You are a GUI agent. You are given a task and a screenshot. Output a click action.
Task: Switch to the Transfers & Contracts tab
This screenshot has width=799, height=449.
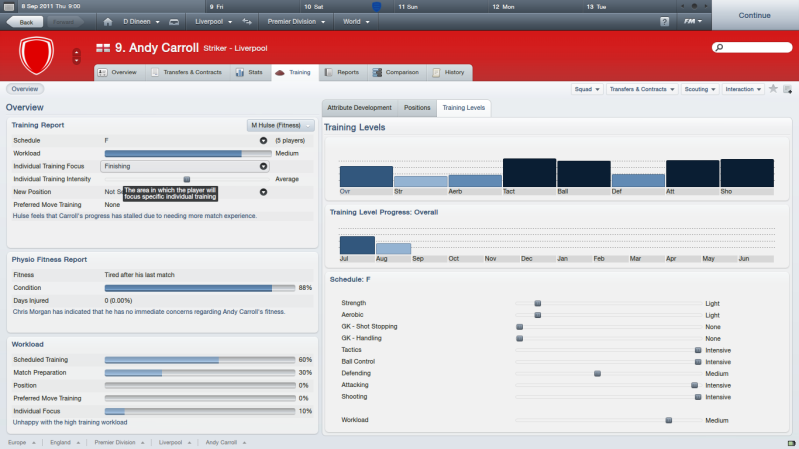187,72
